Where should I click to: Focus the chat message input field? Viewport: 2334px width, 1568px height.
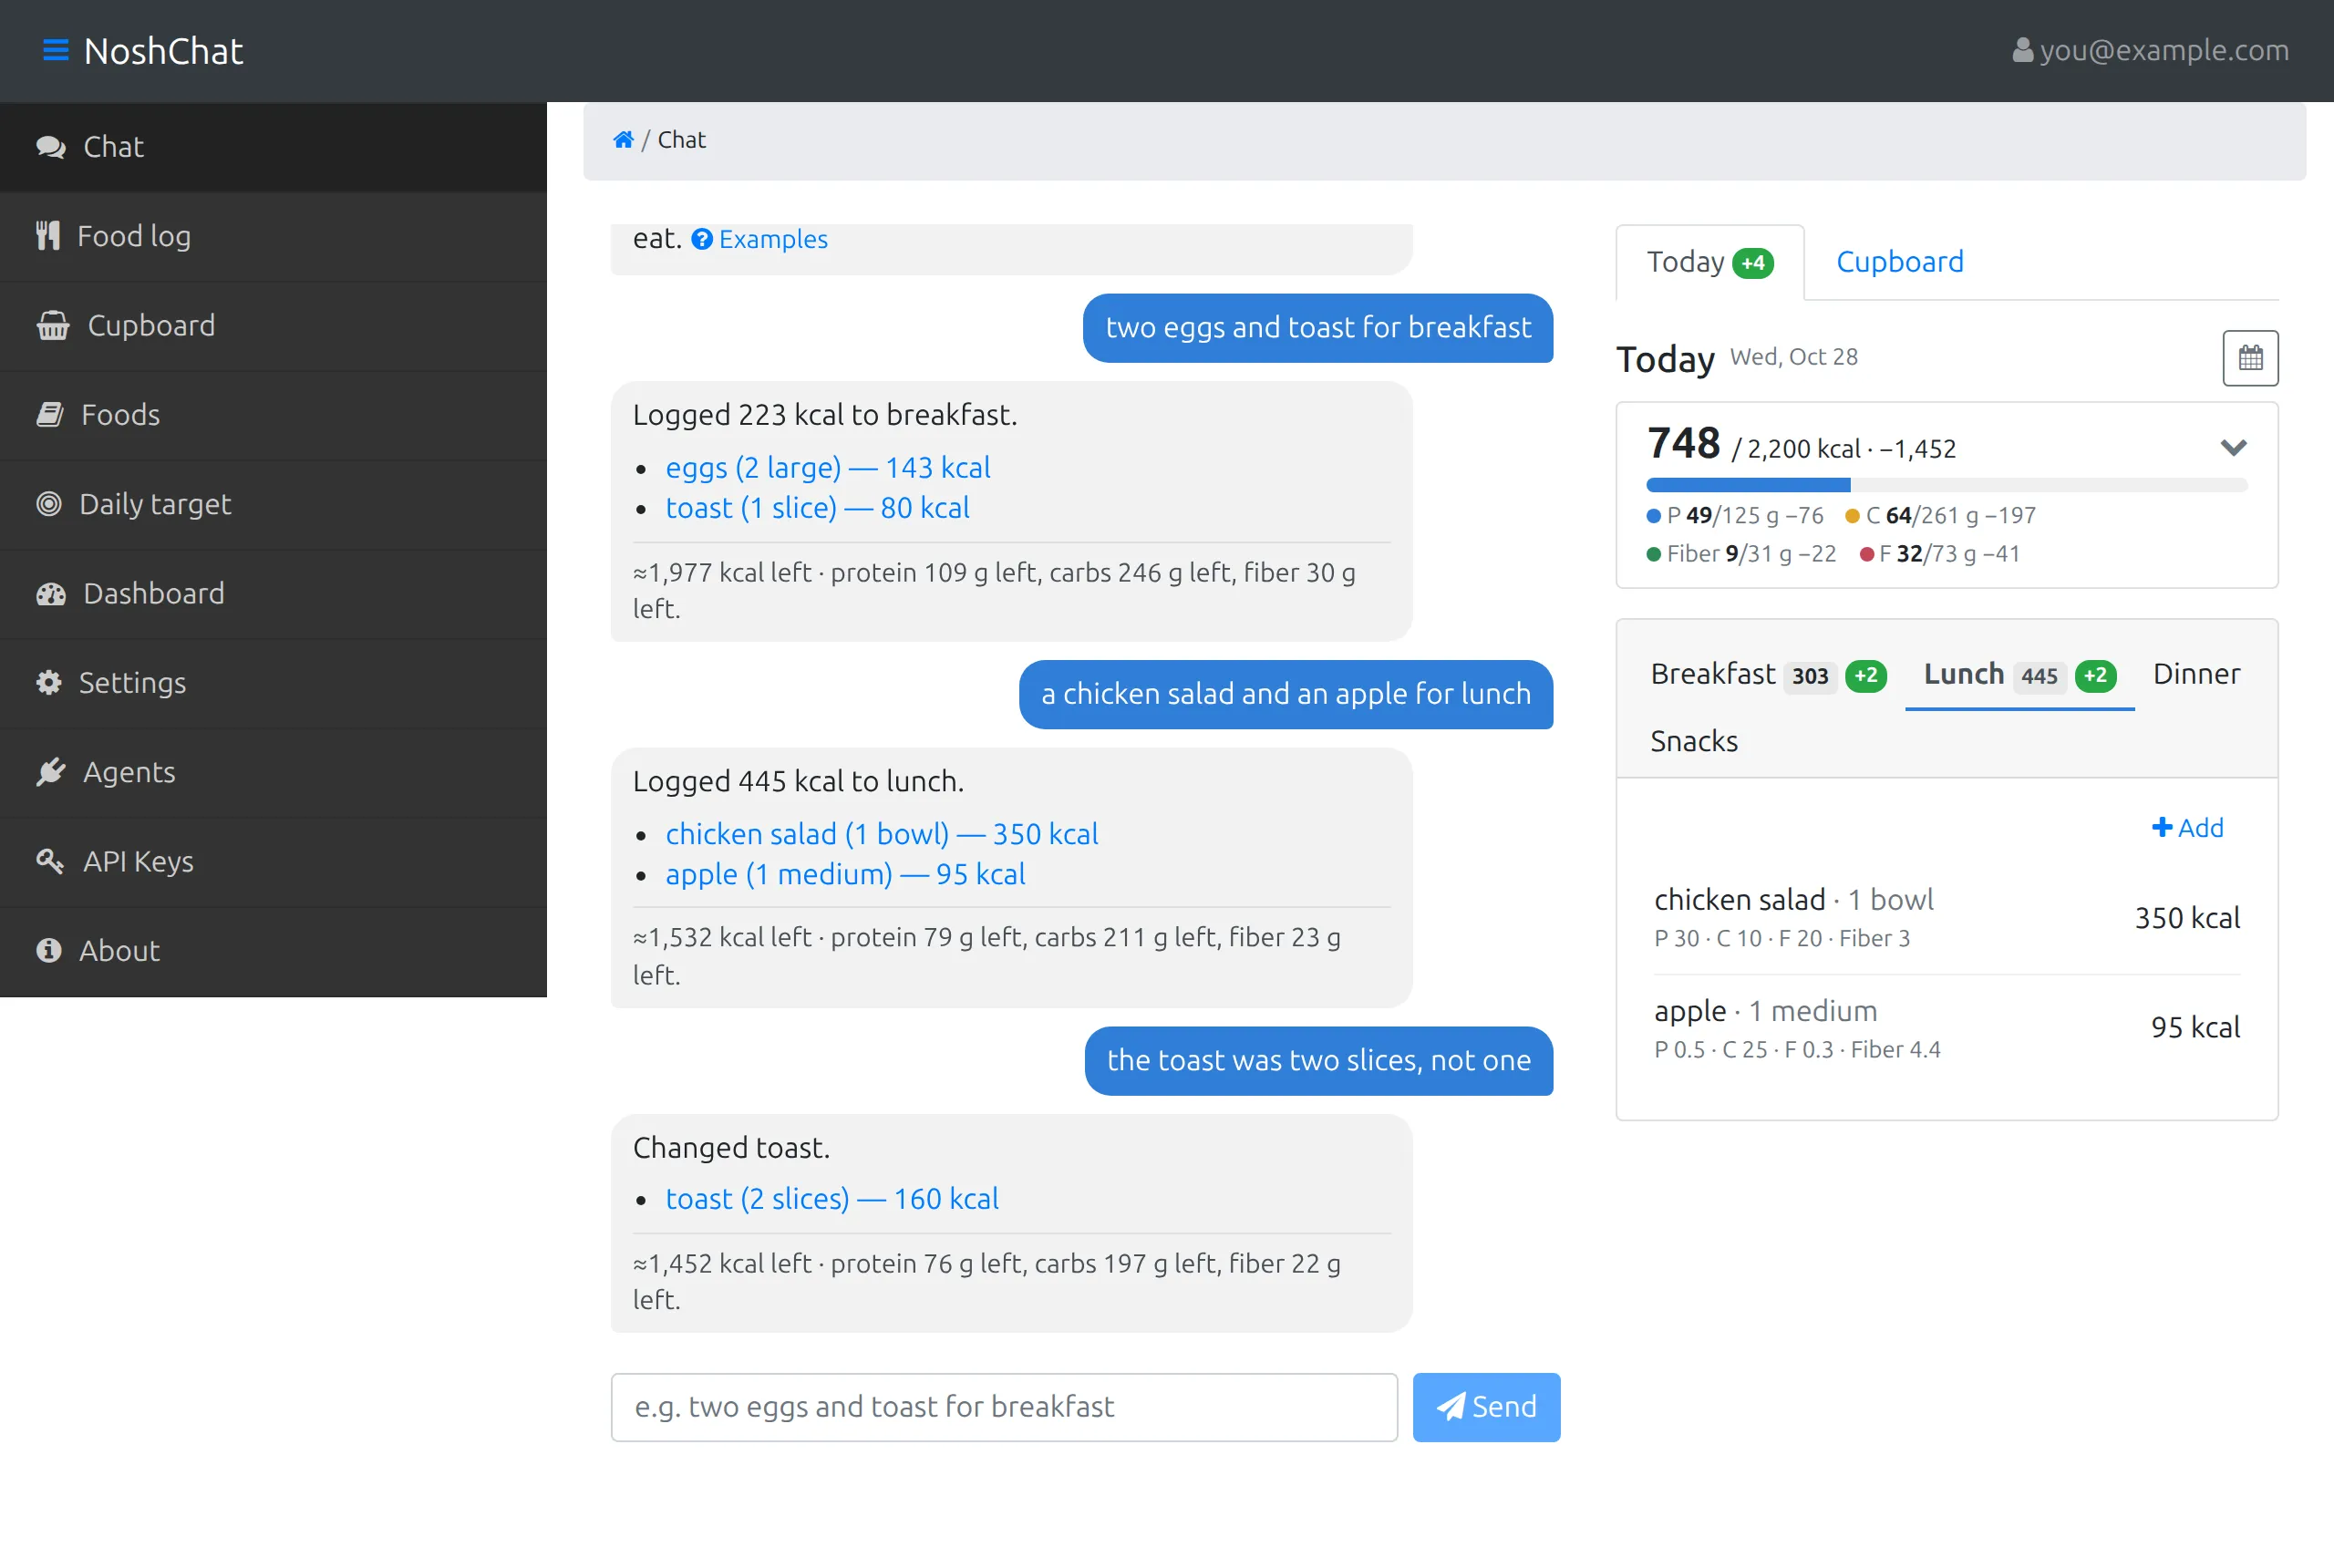(x=1004, y=1407)
